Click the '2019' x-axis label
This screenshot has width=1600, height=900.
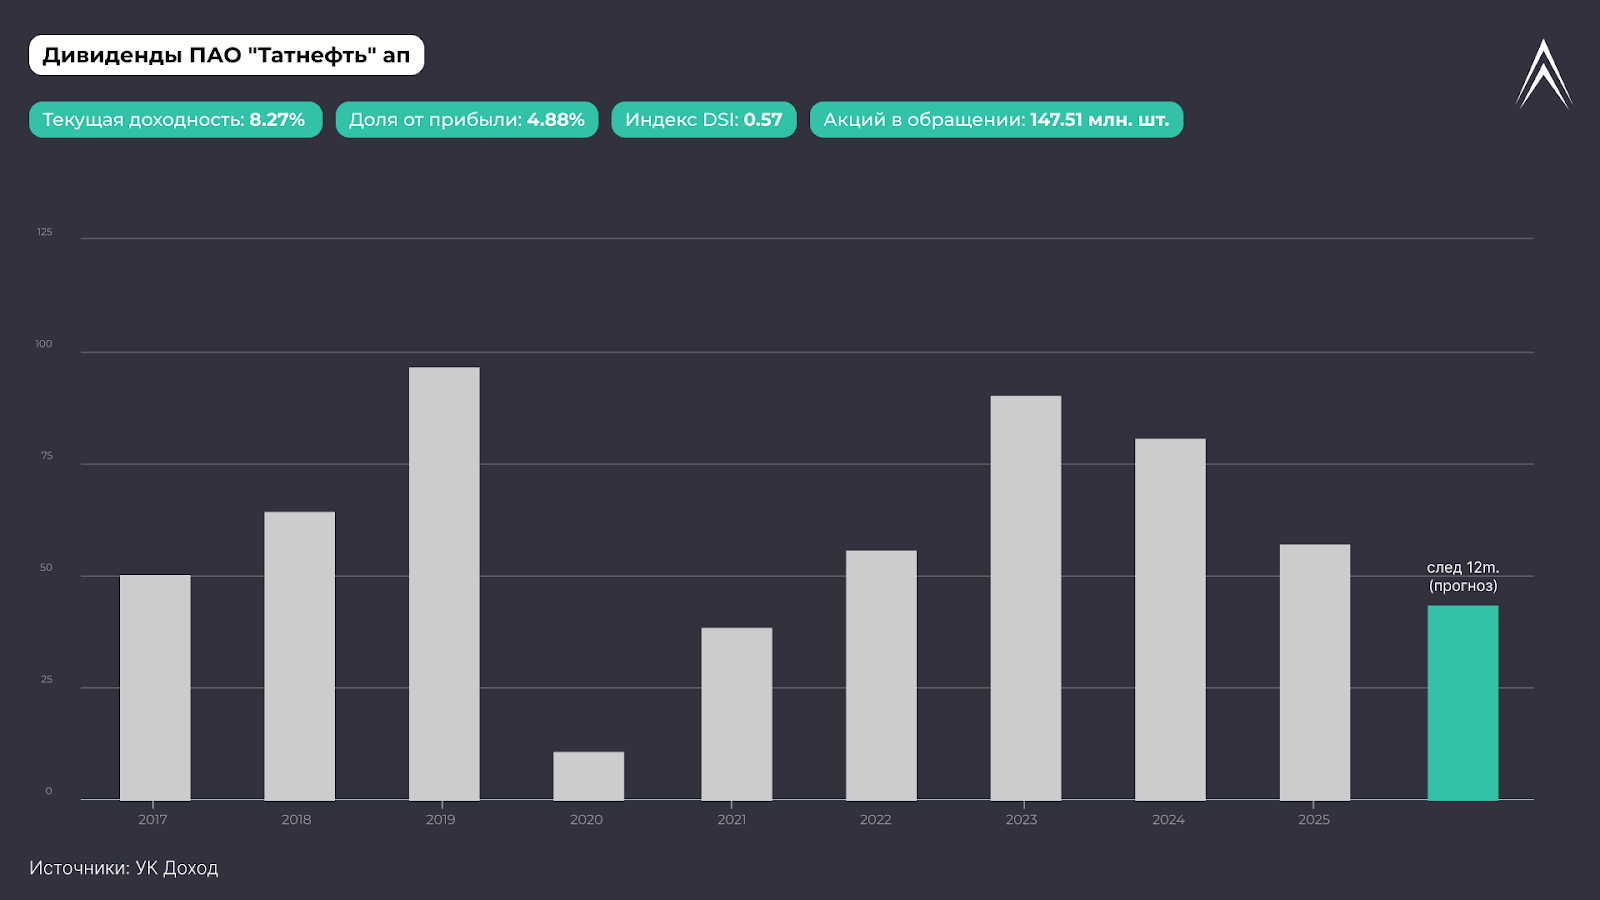pos(441,820)
